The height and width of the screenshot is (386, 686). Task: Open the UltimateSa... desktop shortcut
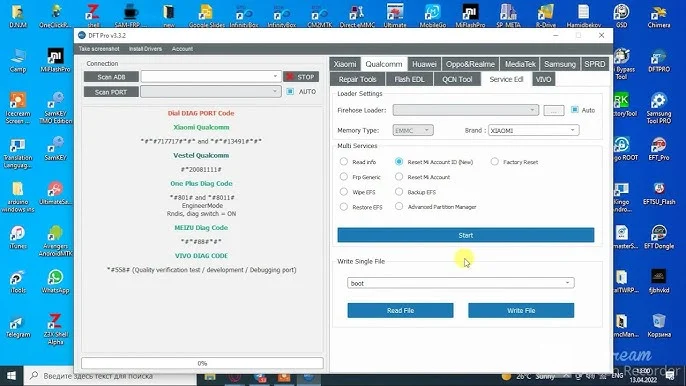[56, 193]
